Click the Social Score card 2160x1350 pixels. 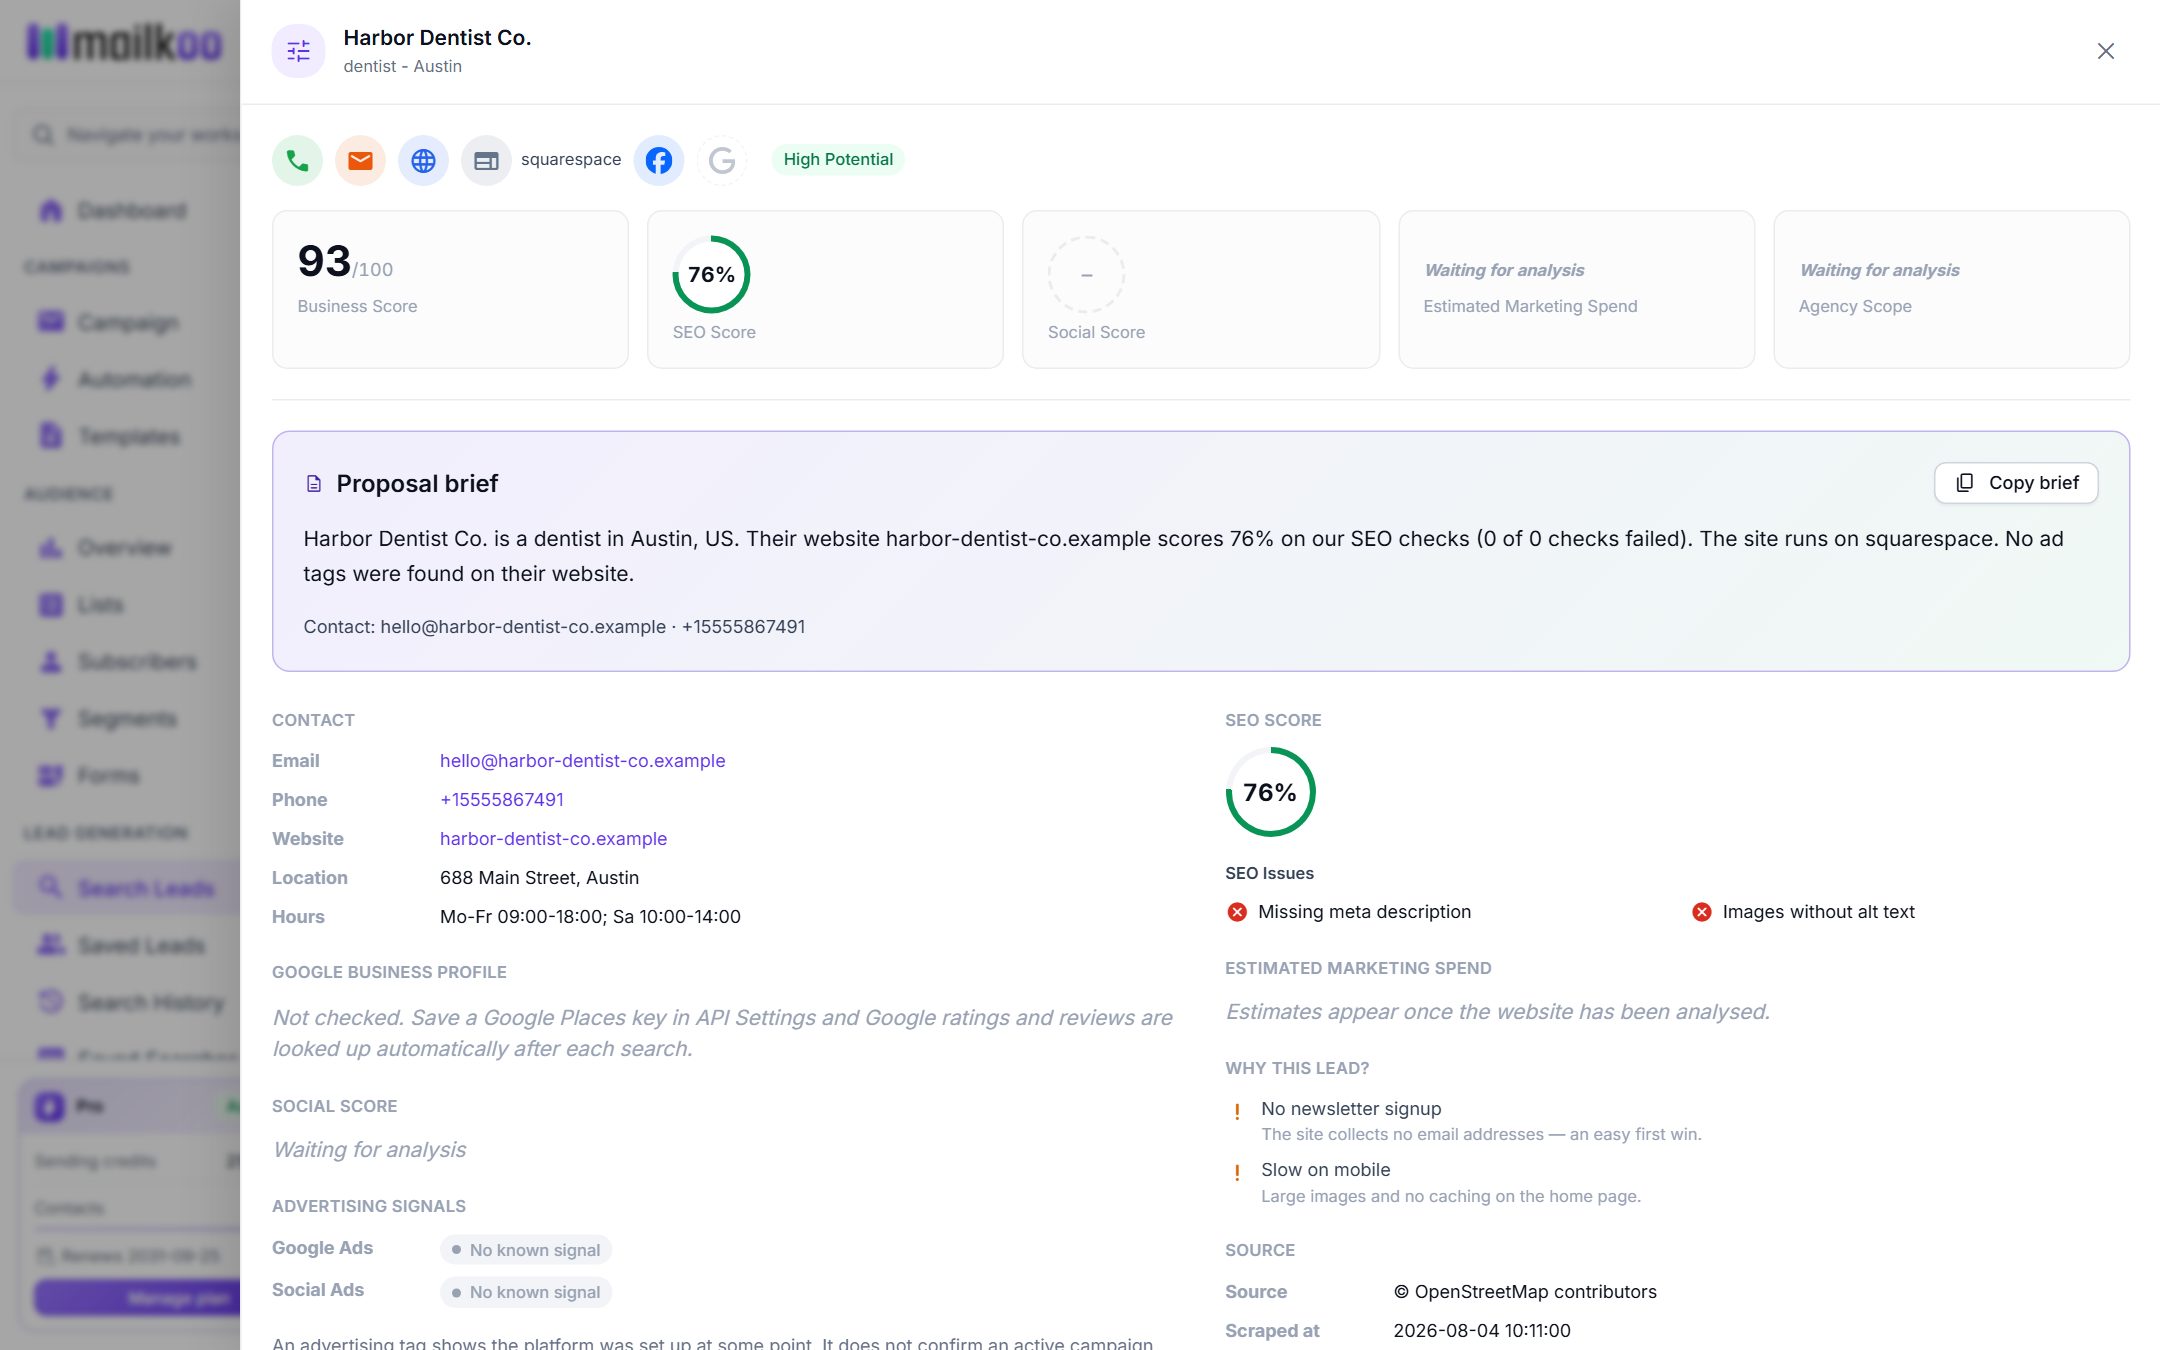pos(1200,289)
